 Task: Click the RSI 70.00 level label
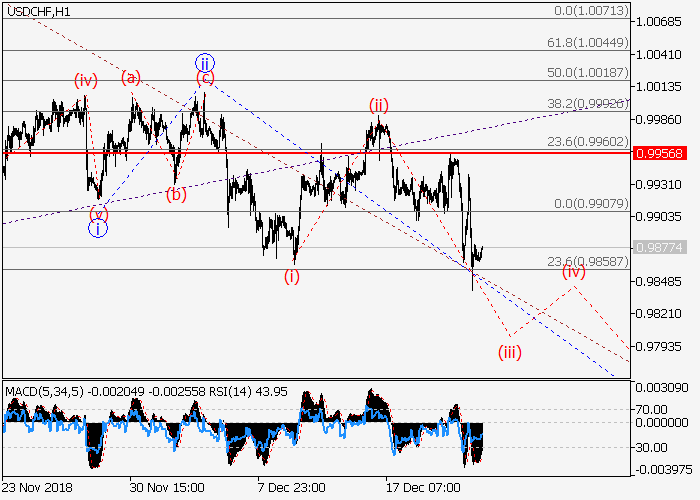coord(653,409)
